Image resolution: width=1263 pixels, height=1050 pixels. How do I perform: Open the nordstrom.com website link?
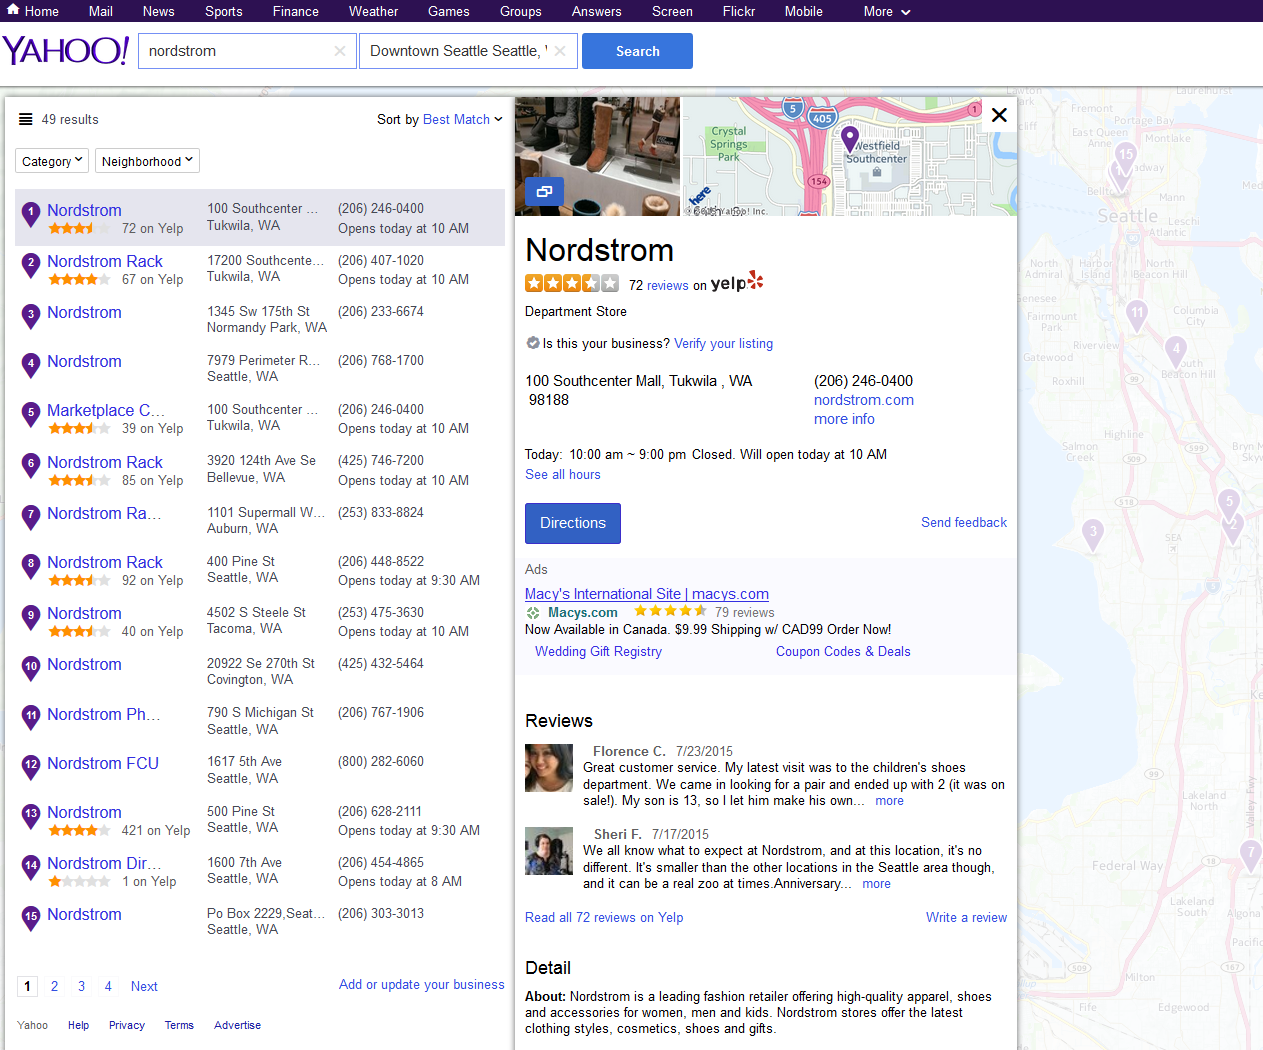click(863, 399)
